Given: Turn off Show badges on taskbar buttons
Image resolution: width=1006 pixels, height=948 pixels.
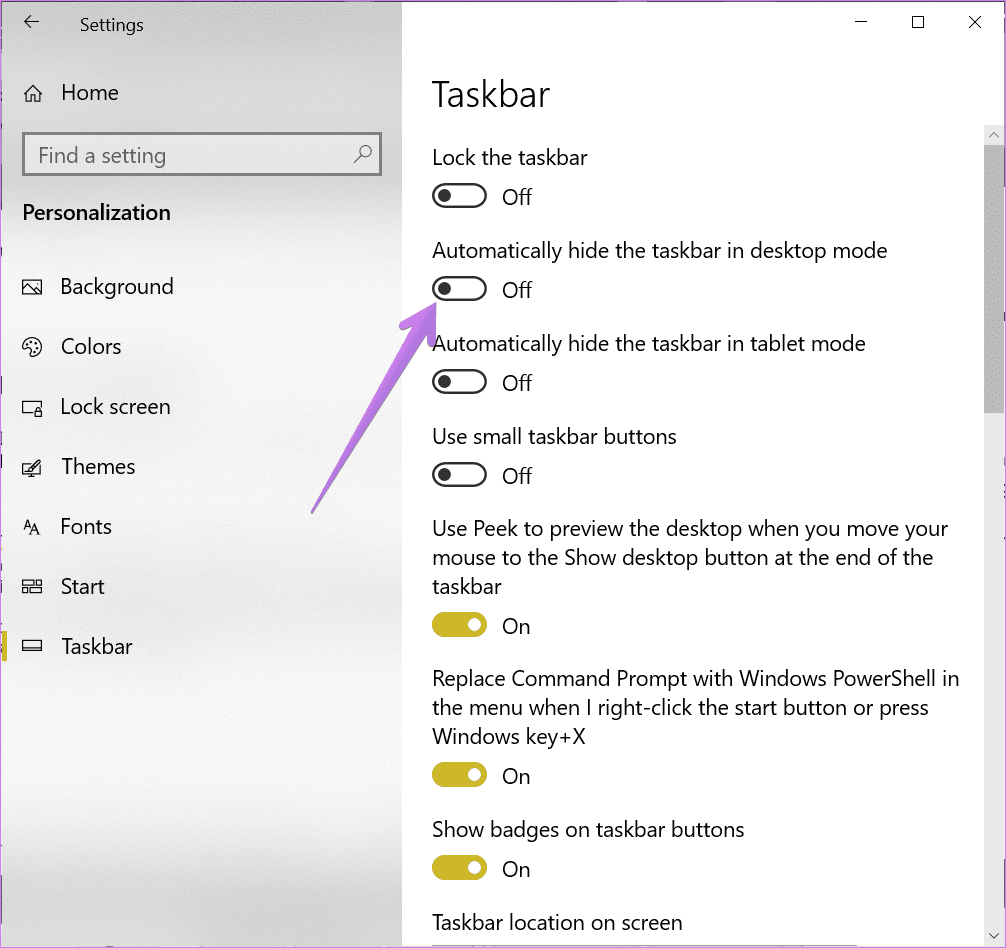Looking at the screenshot, I should click(x=459, y=868).
